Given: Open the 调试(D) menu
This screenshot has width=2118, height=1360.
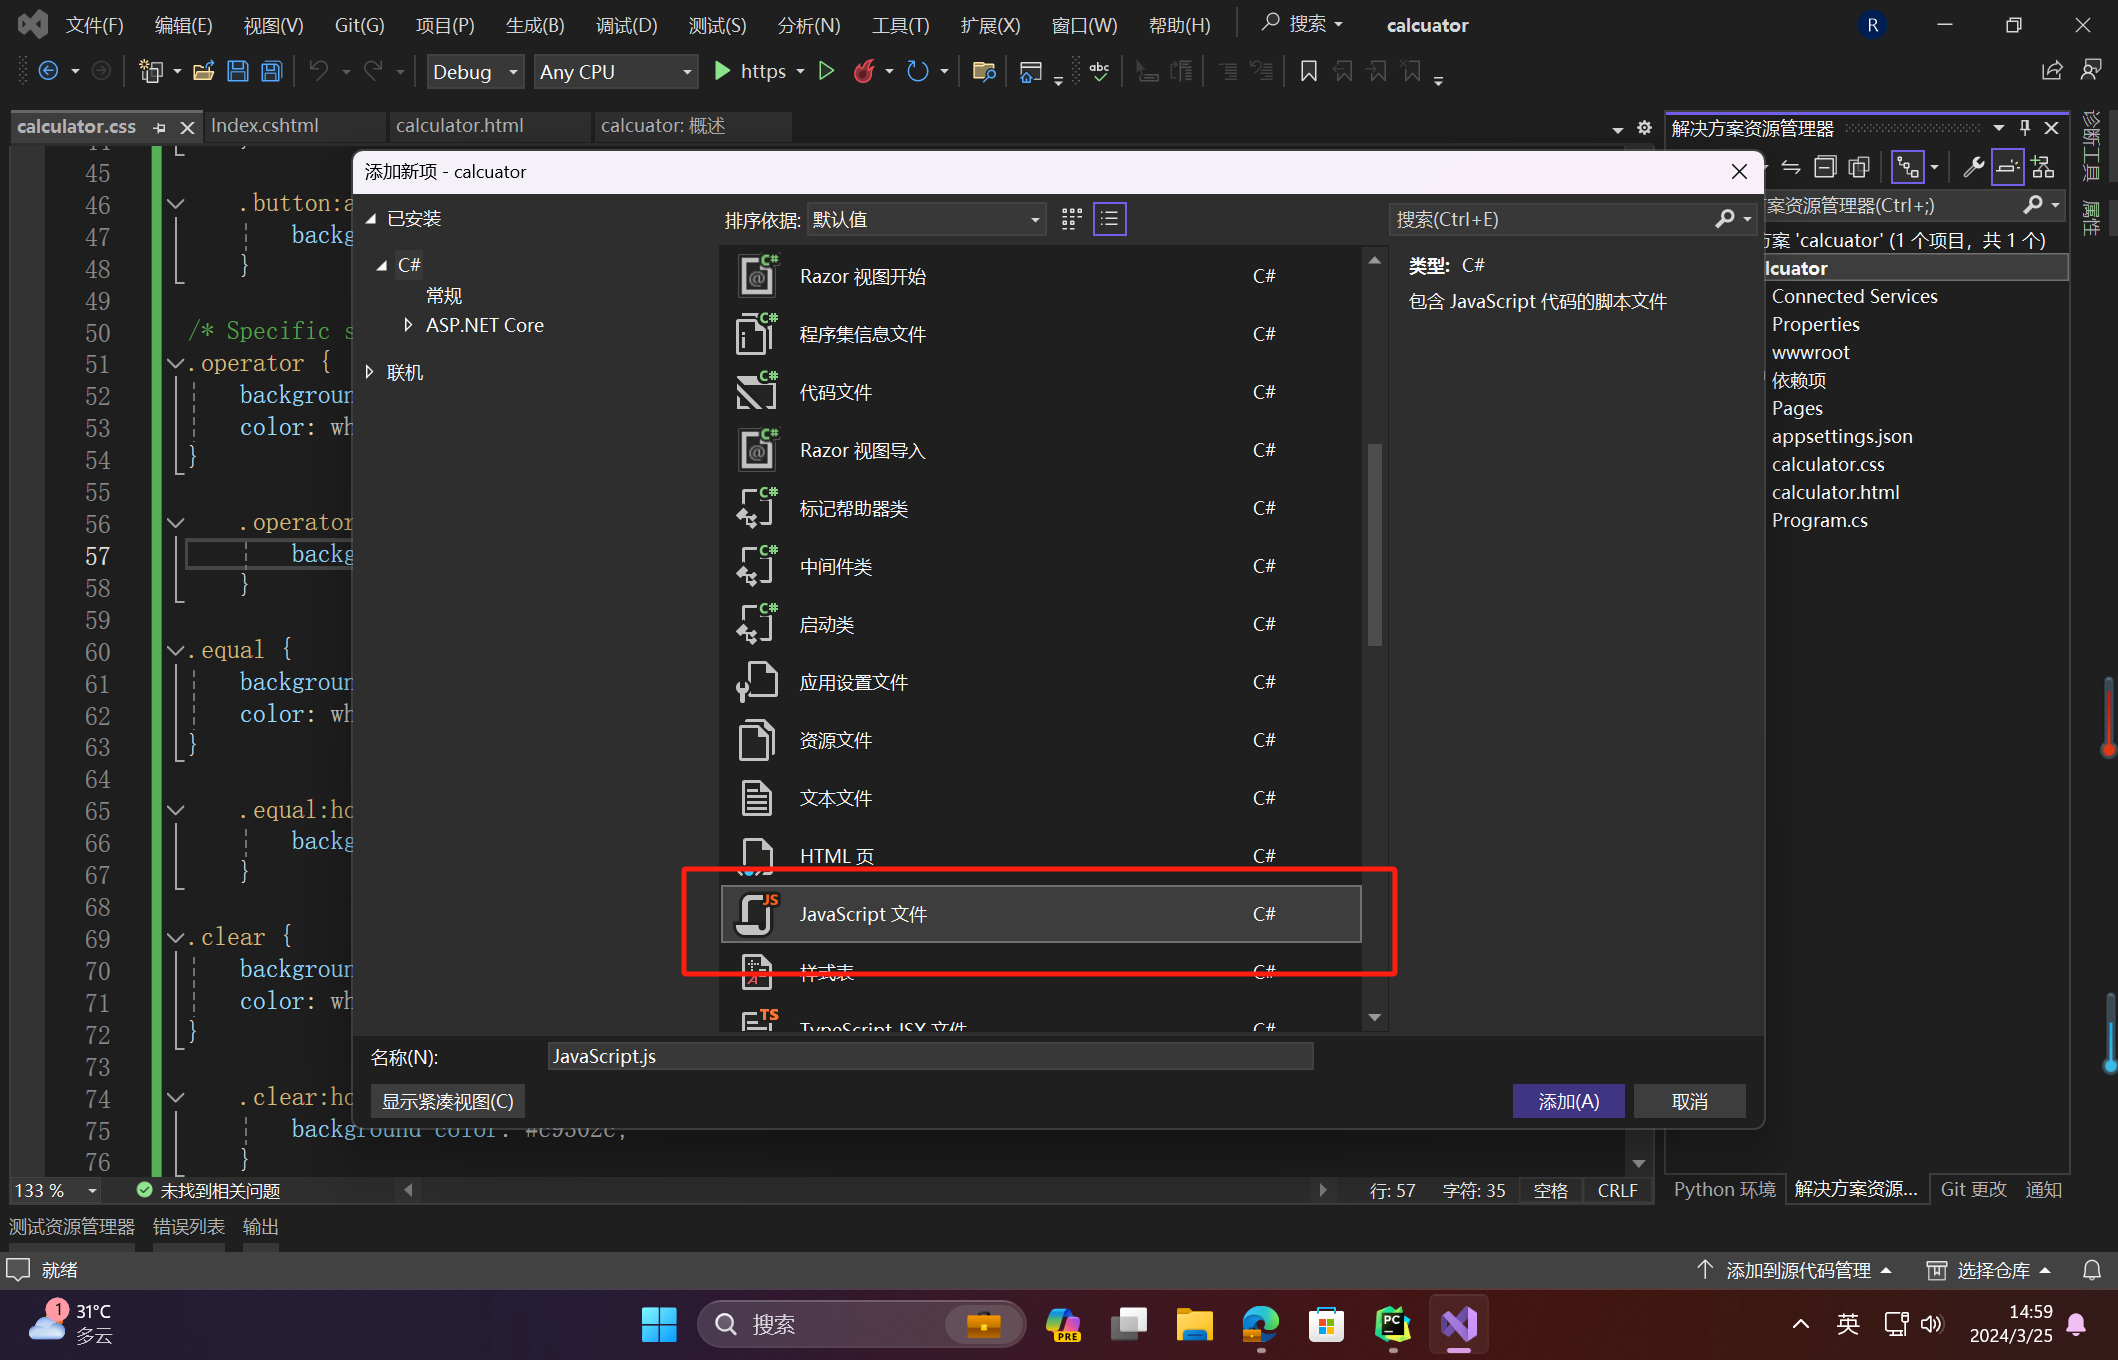Looking at the screenshot, I should click(626, 25).
